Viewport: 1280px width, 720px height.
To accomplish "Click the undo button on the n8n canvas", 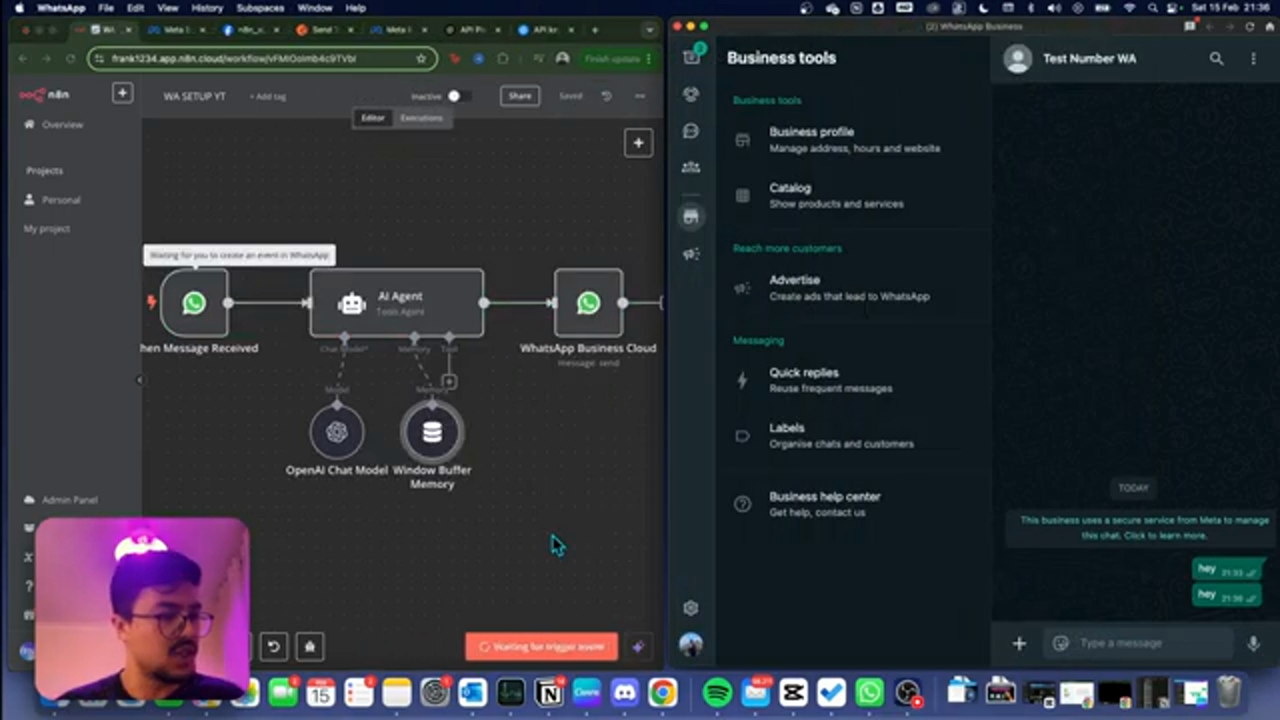I will (273, 646).
